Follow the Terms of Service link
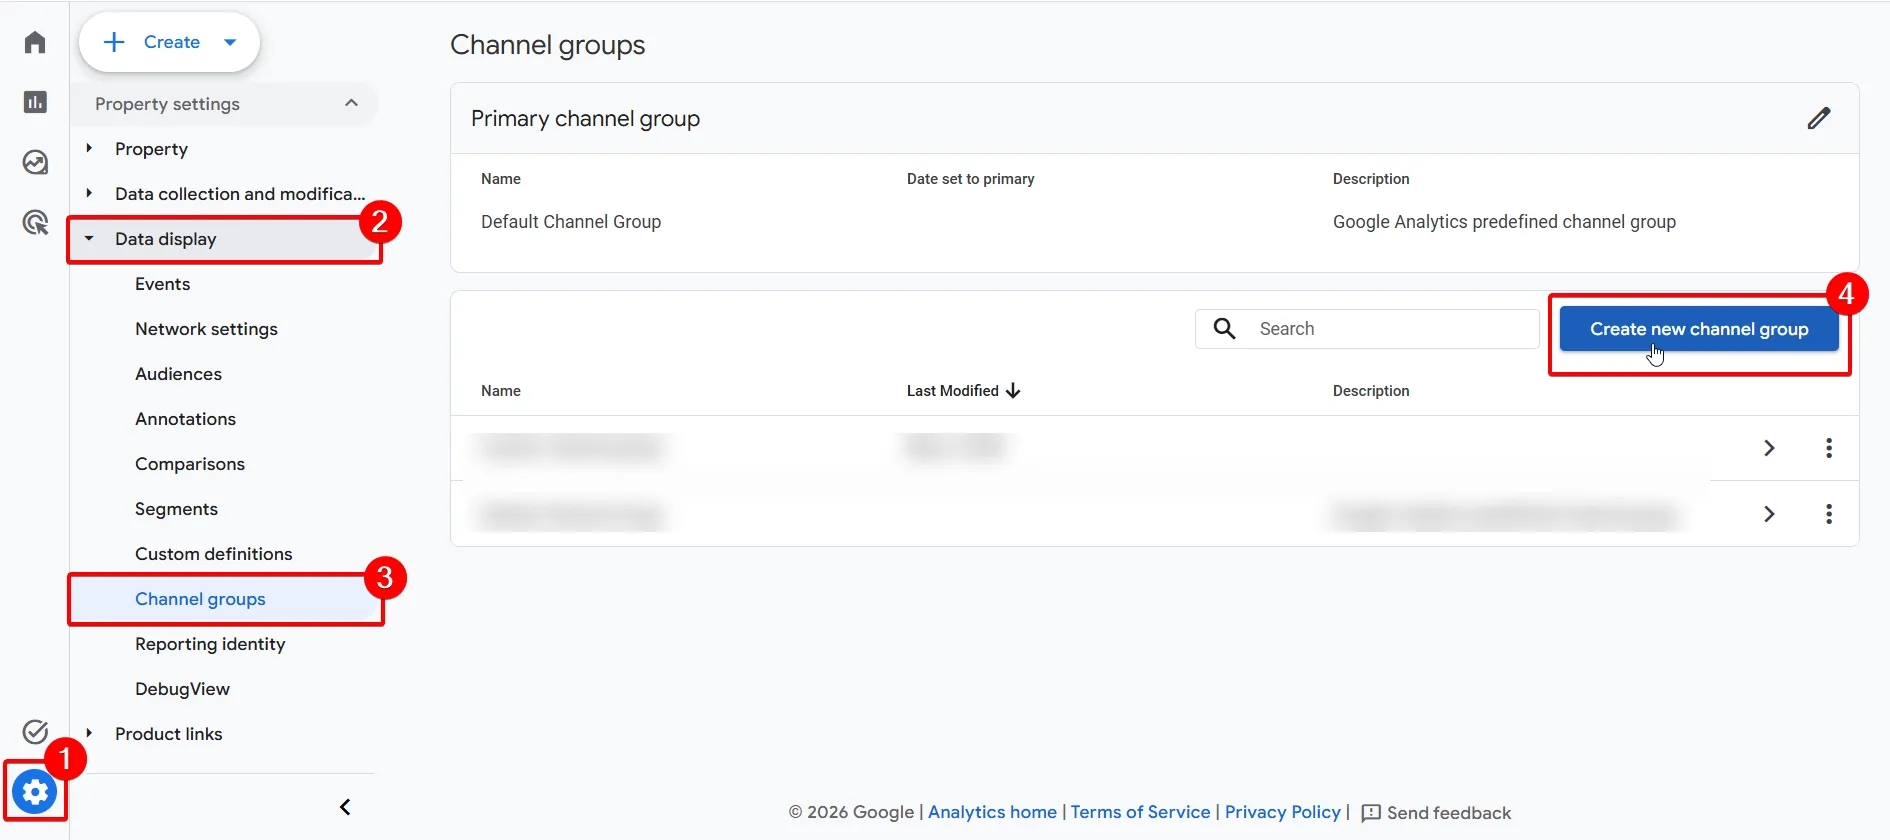1890x840 pixels. tap(1140, 812)
